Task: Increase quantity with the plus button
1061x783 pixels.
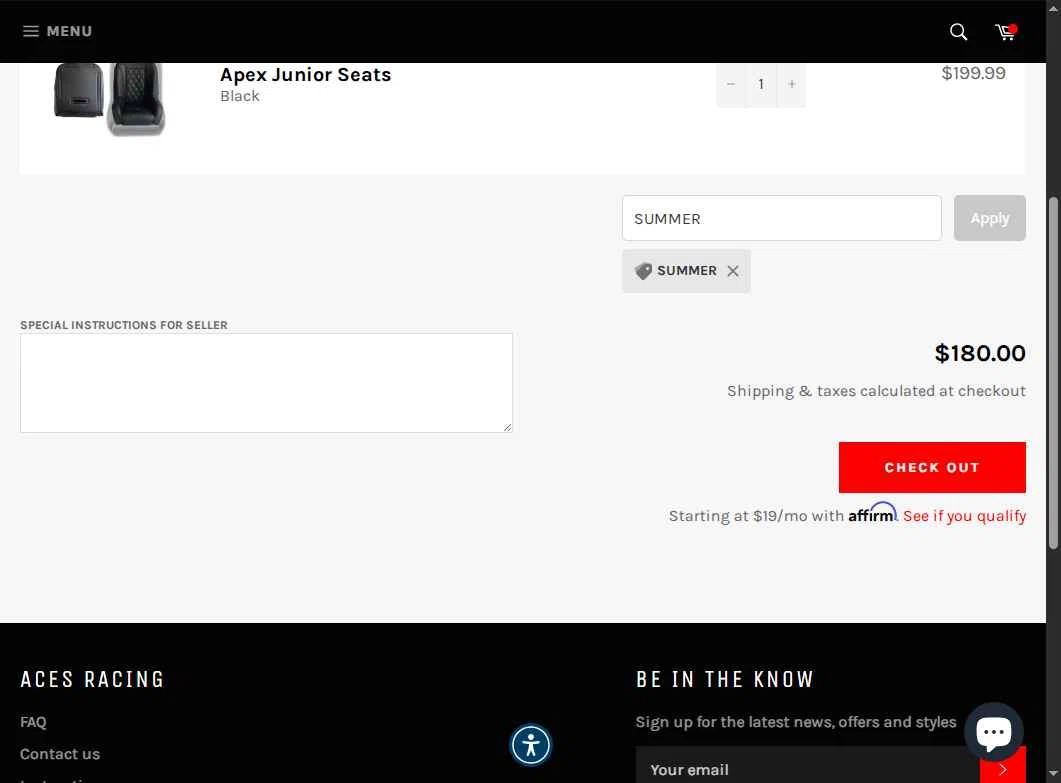Action: point(791,85)
